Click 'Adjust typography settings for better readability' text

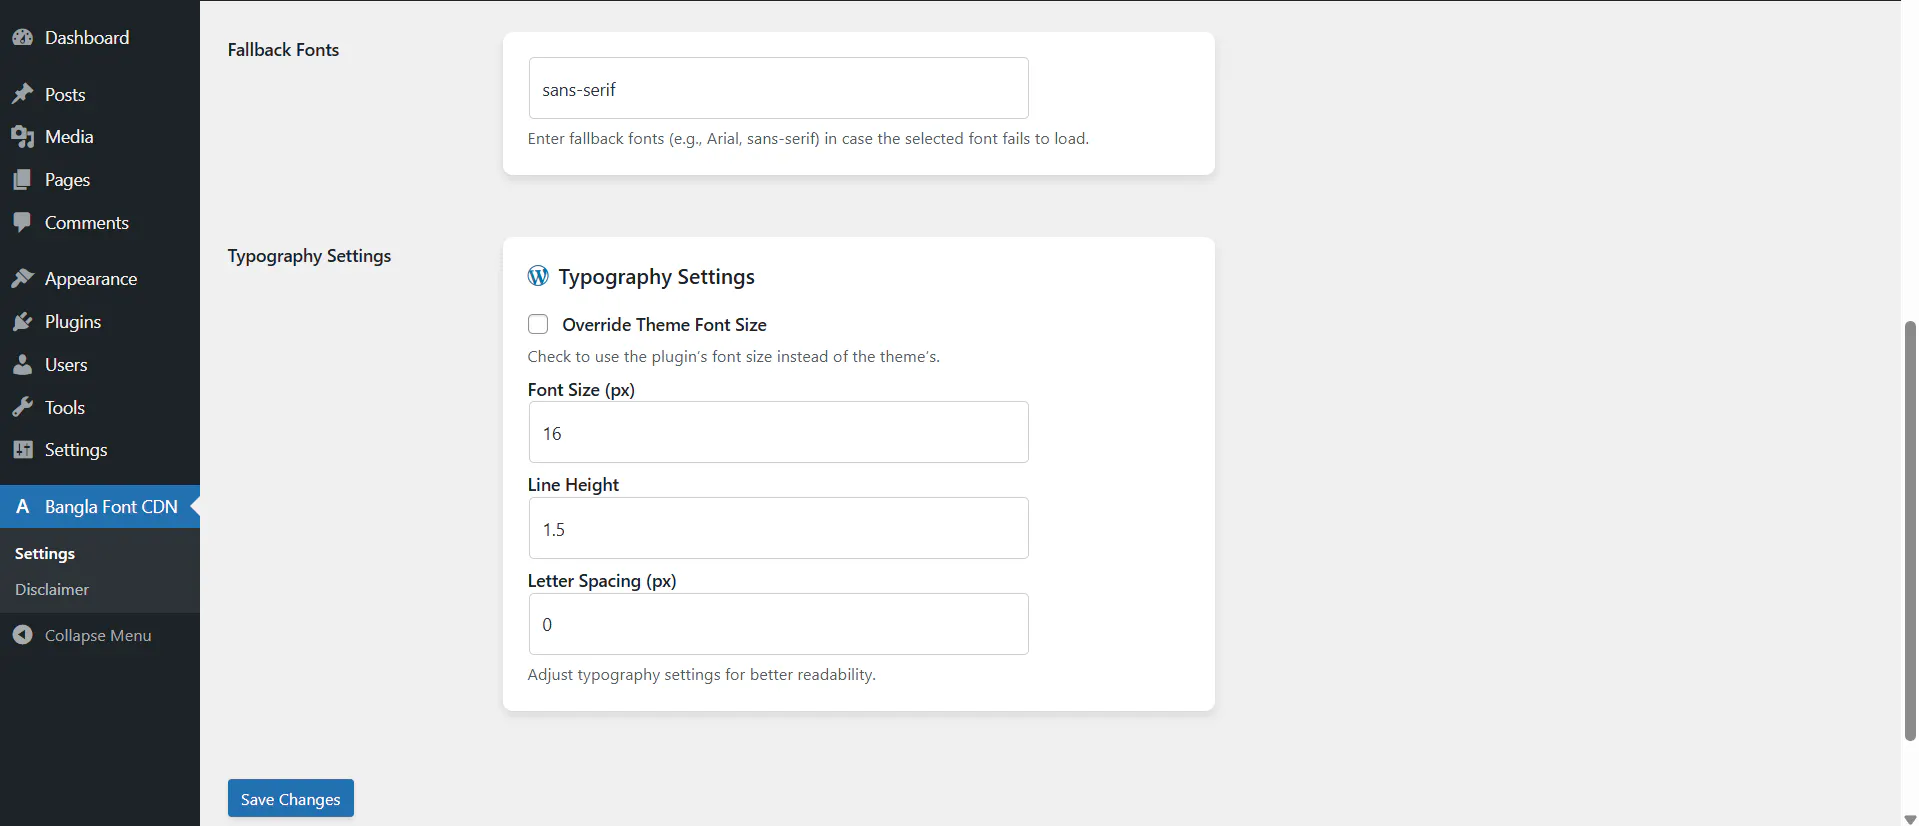(x=701, y=675)
